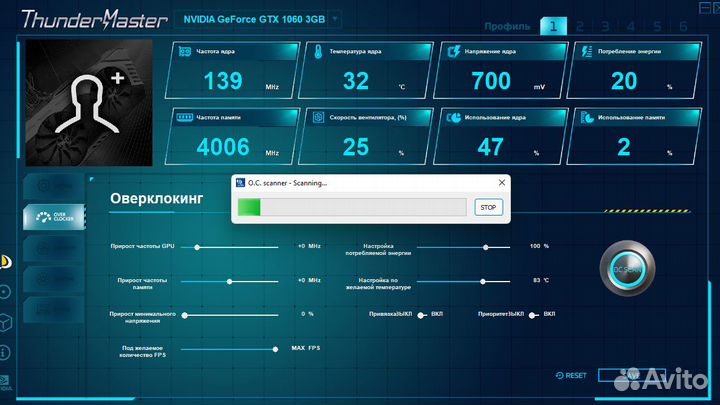Click the Настройка по желаемой температуре slider handle
The height and width of the screenshot is (405, 720).
click(x=483, y=281)
